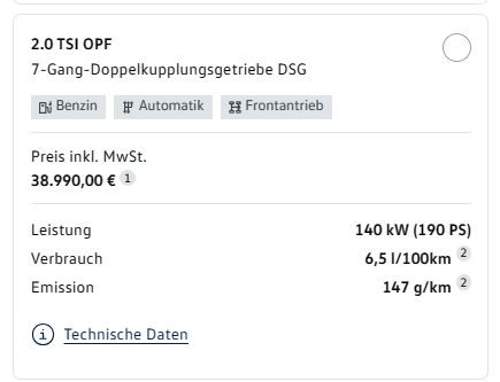Open footnote 1 next to the price
The image size is (500, 382).
pyautogui.click(x=127, y=178)
